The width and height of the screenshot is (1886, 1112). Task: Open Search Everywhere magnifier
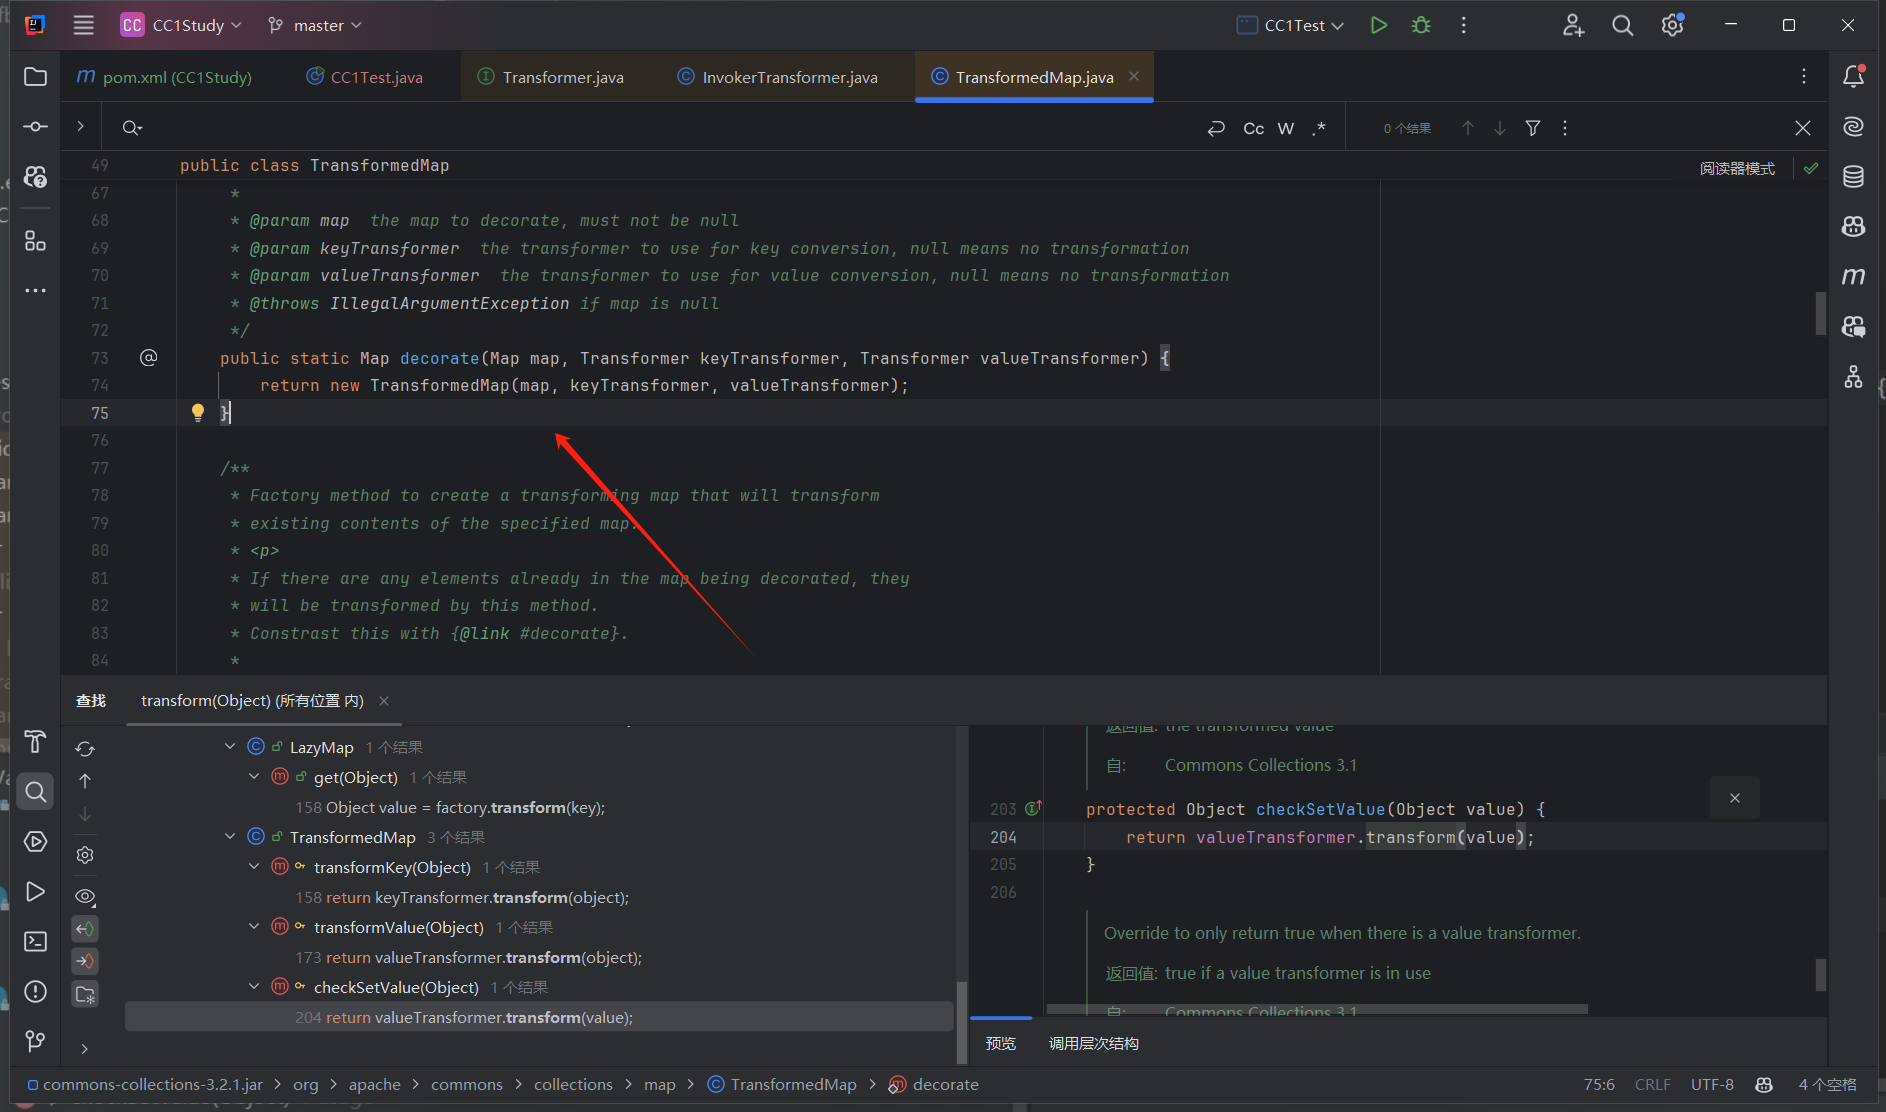(1622, 25)
